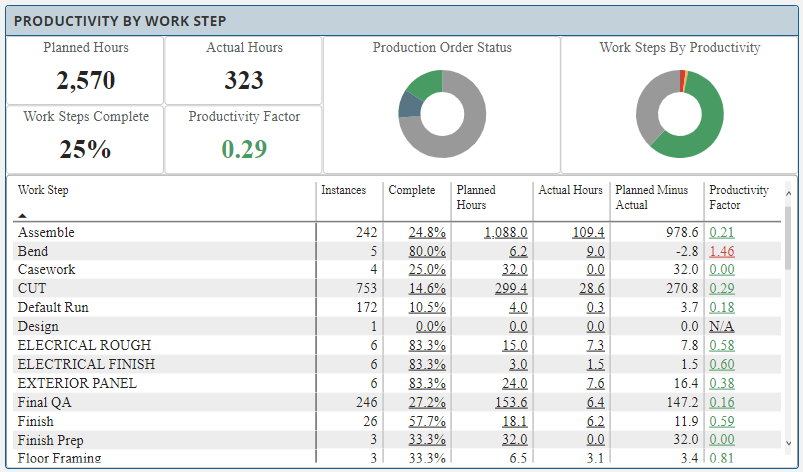Click CUT planned hours 299.4 link
Image resolution: width=803 pixels, height=472 pixels.
506,288
